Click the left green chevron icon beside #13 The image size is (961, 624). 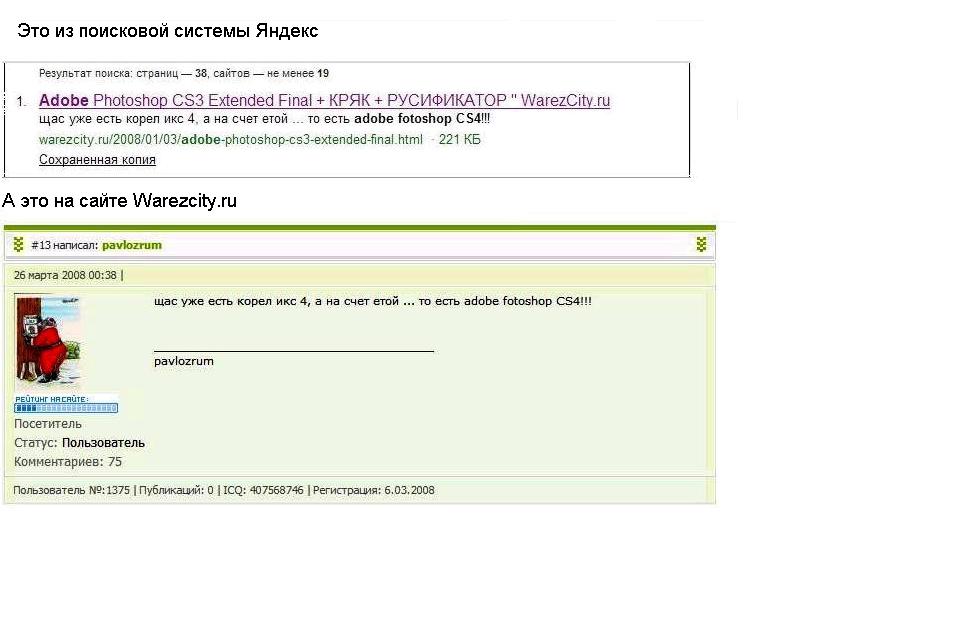click(18, 245)
